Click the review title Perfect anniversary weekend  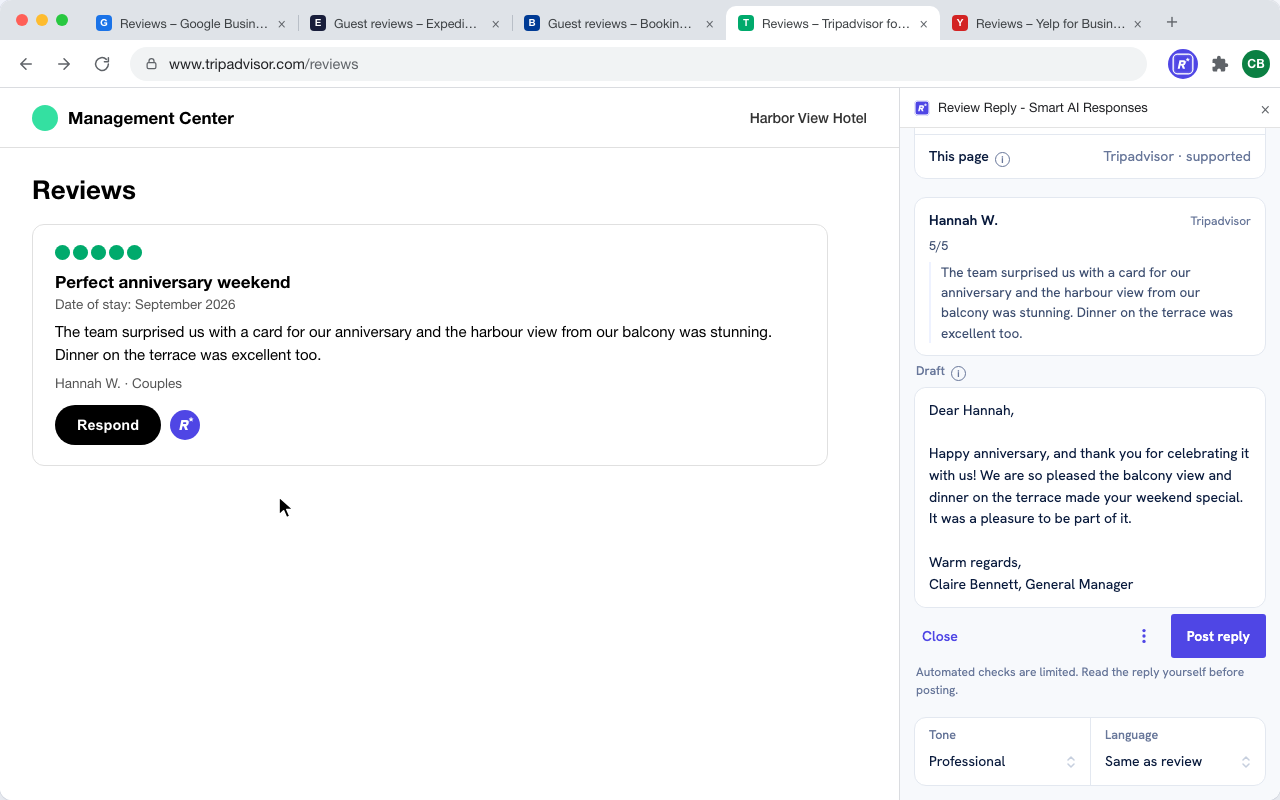click(172, 282)
